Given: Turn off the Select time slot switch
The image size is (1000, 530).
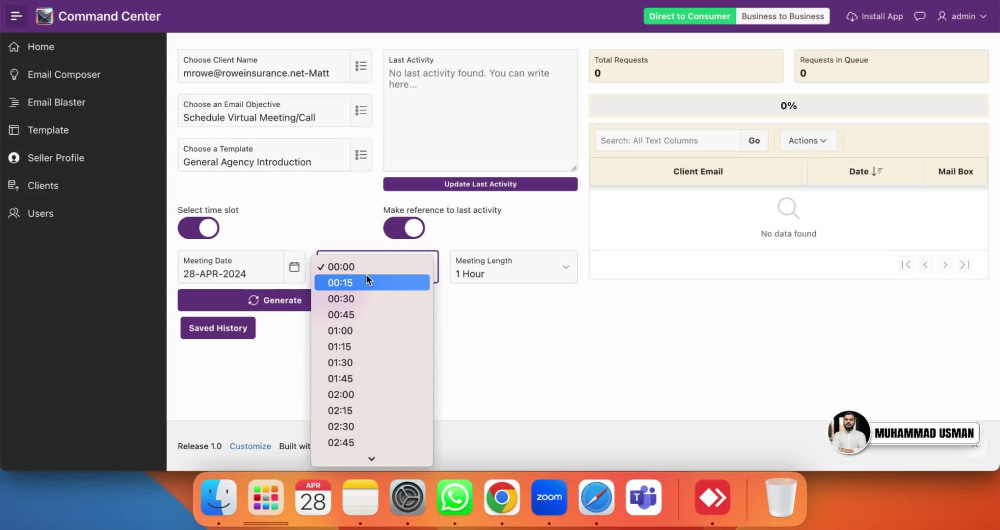Looking at the screenshot, I should (198, 228).
